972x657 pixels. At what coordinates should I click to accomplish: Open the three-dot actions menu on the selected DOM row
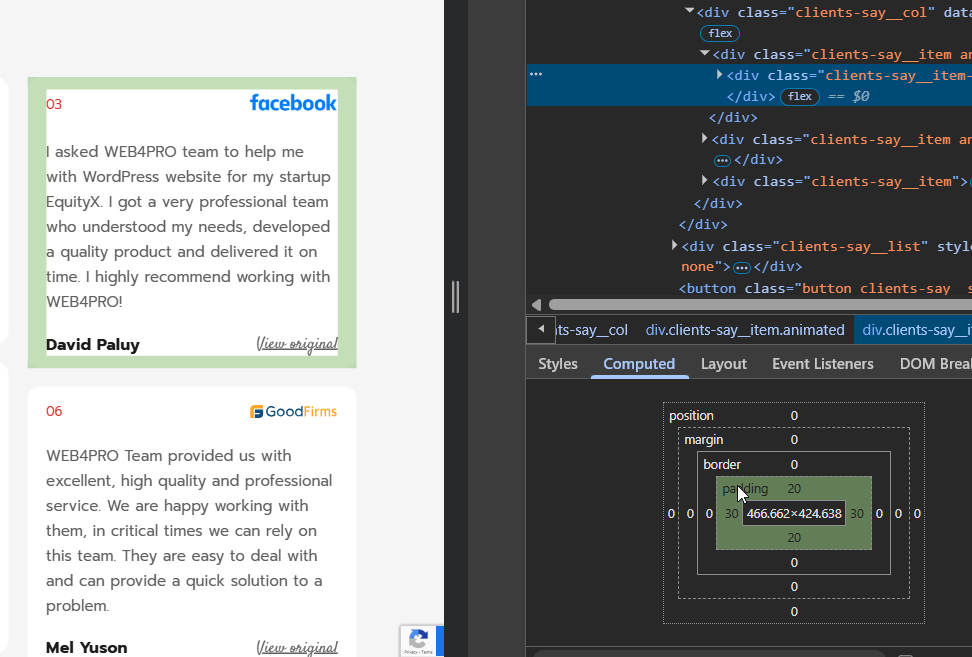pos(536,74)
